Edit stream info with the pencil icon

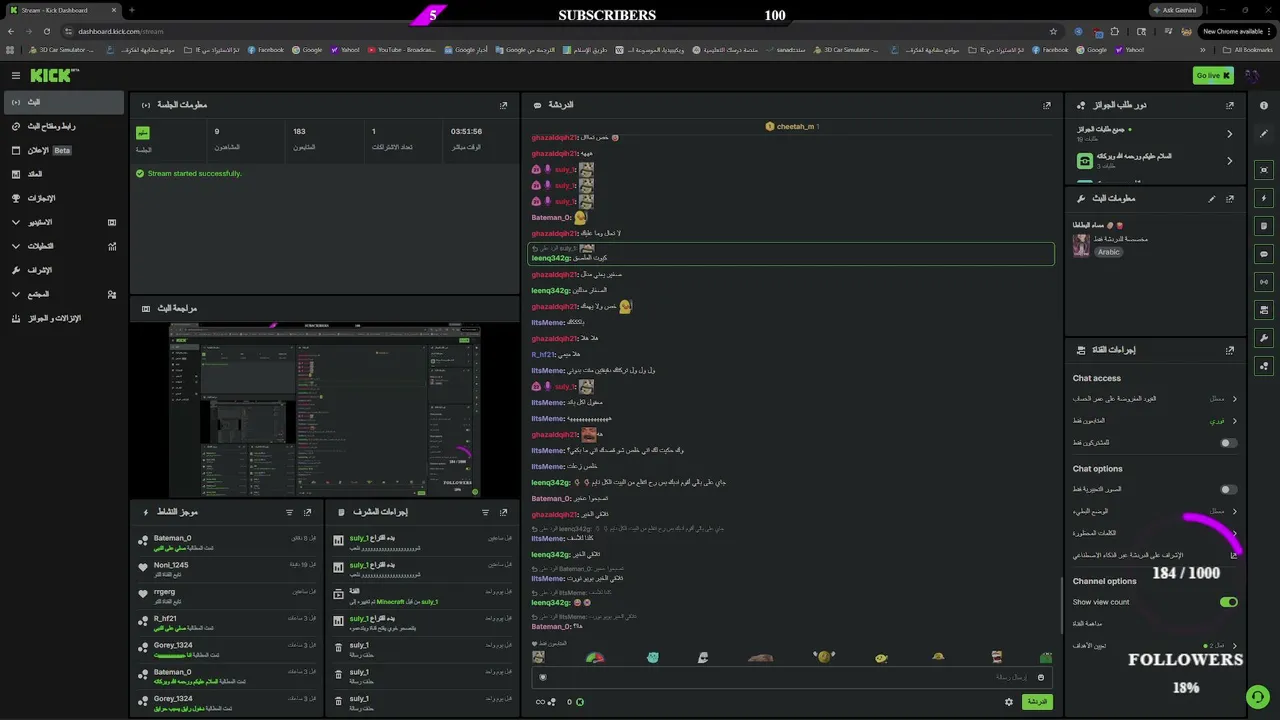(1212, 198)
